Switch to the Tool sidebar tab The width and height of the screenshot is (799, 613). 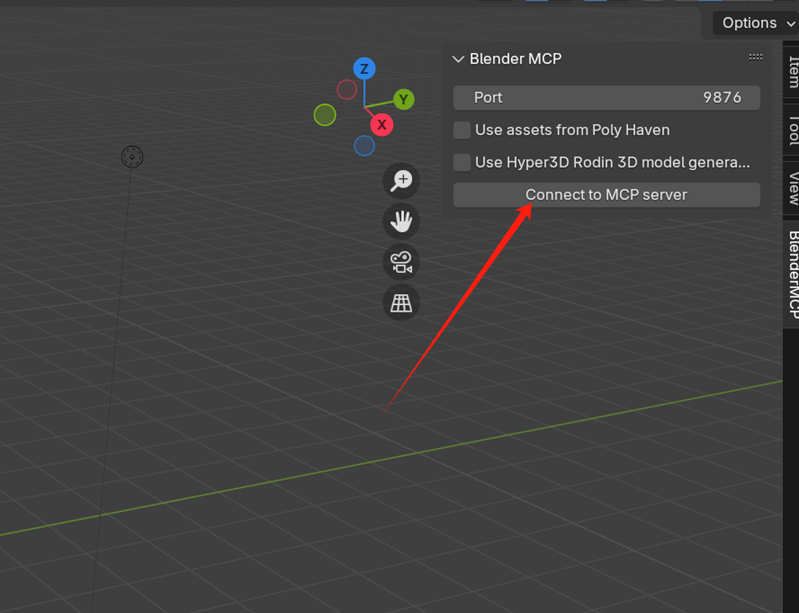(792, 130)
